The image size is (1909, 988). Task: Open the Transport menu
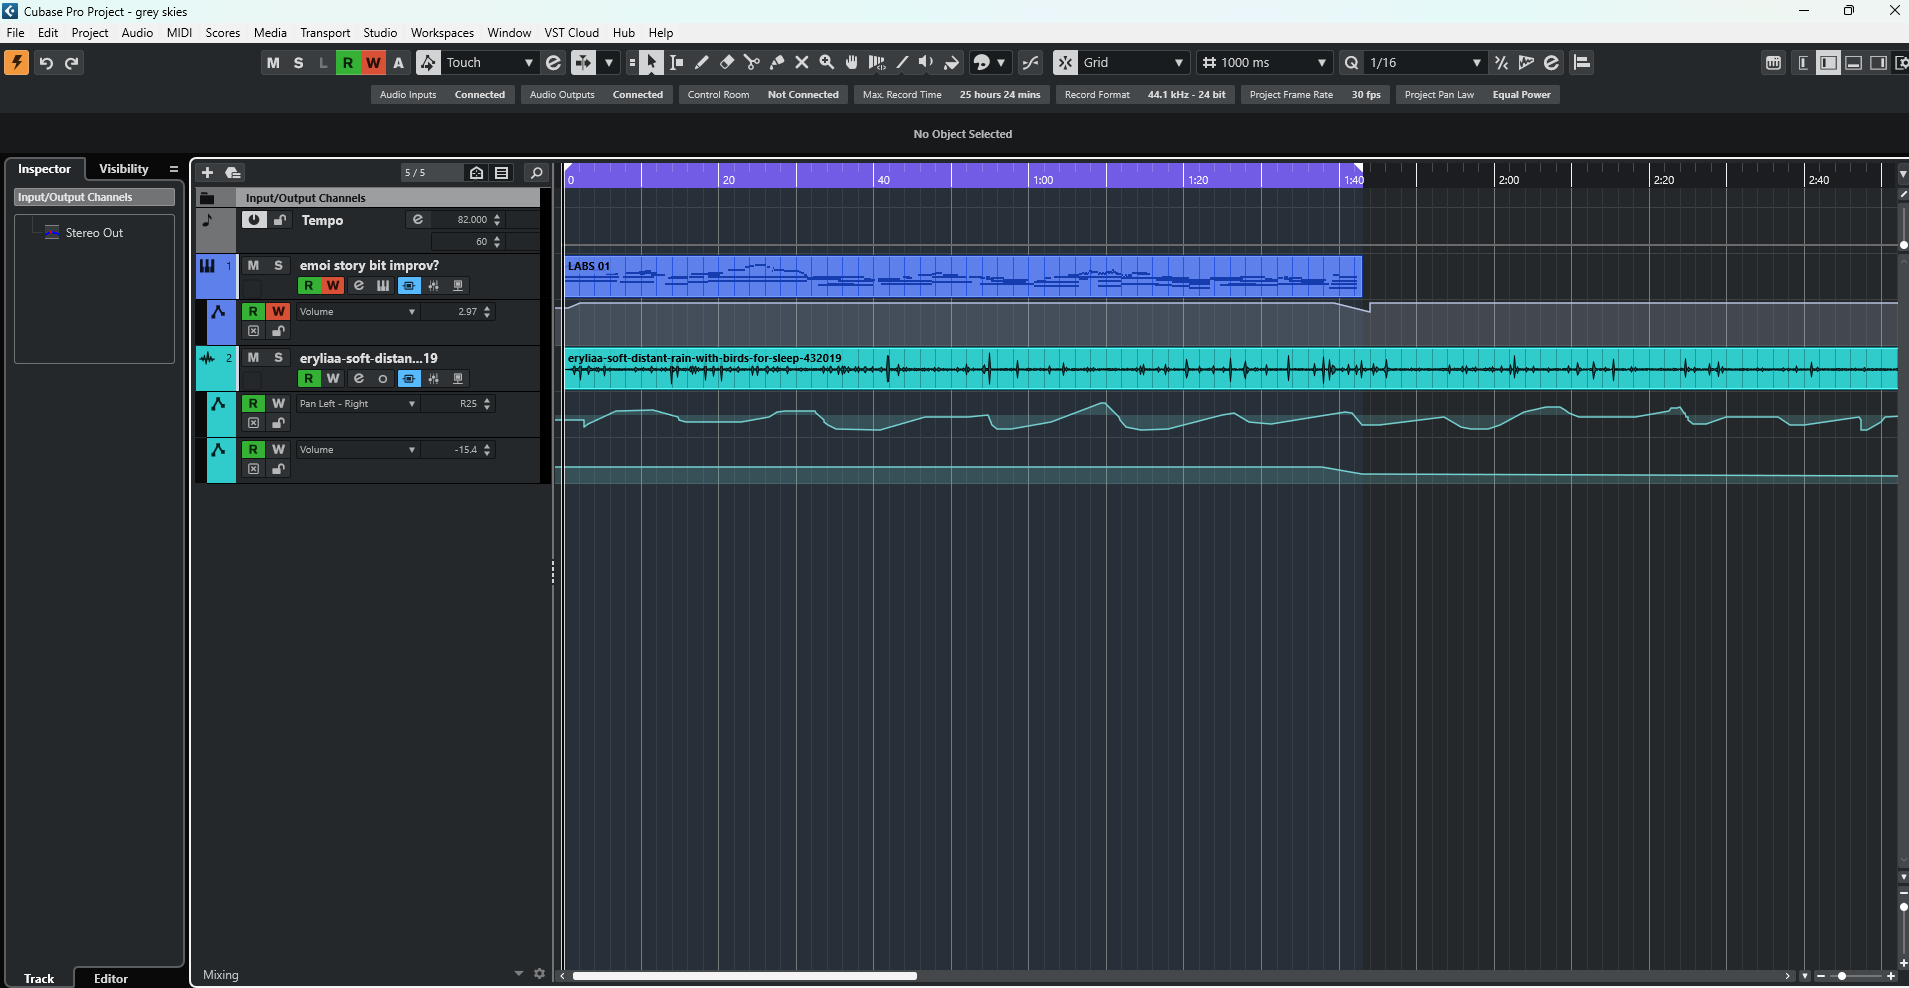pos(325,33)
